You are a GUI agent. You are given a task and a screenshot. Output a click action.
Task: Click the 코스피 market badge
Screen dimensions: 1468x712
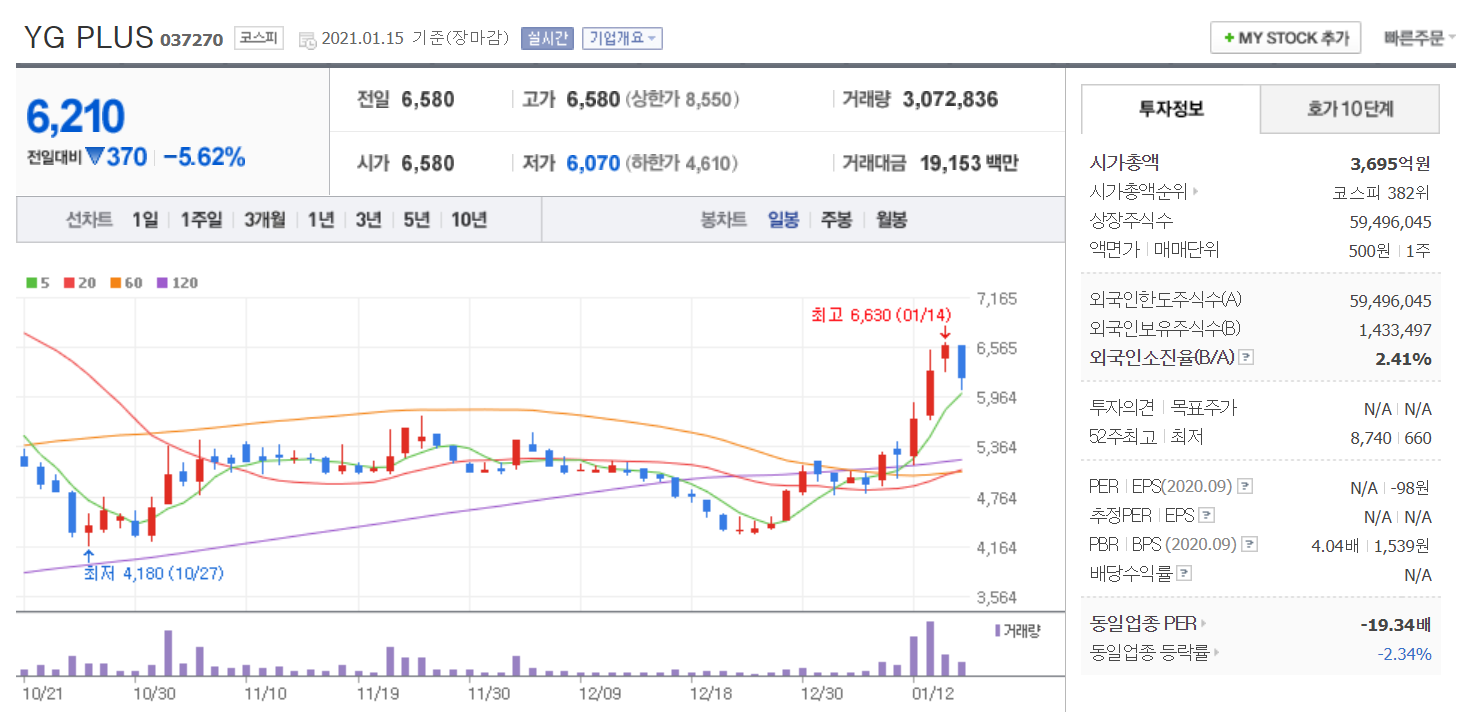[x=260, y=39]
